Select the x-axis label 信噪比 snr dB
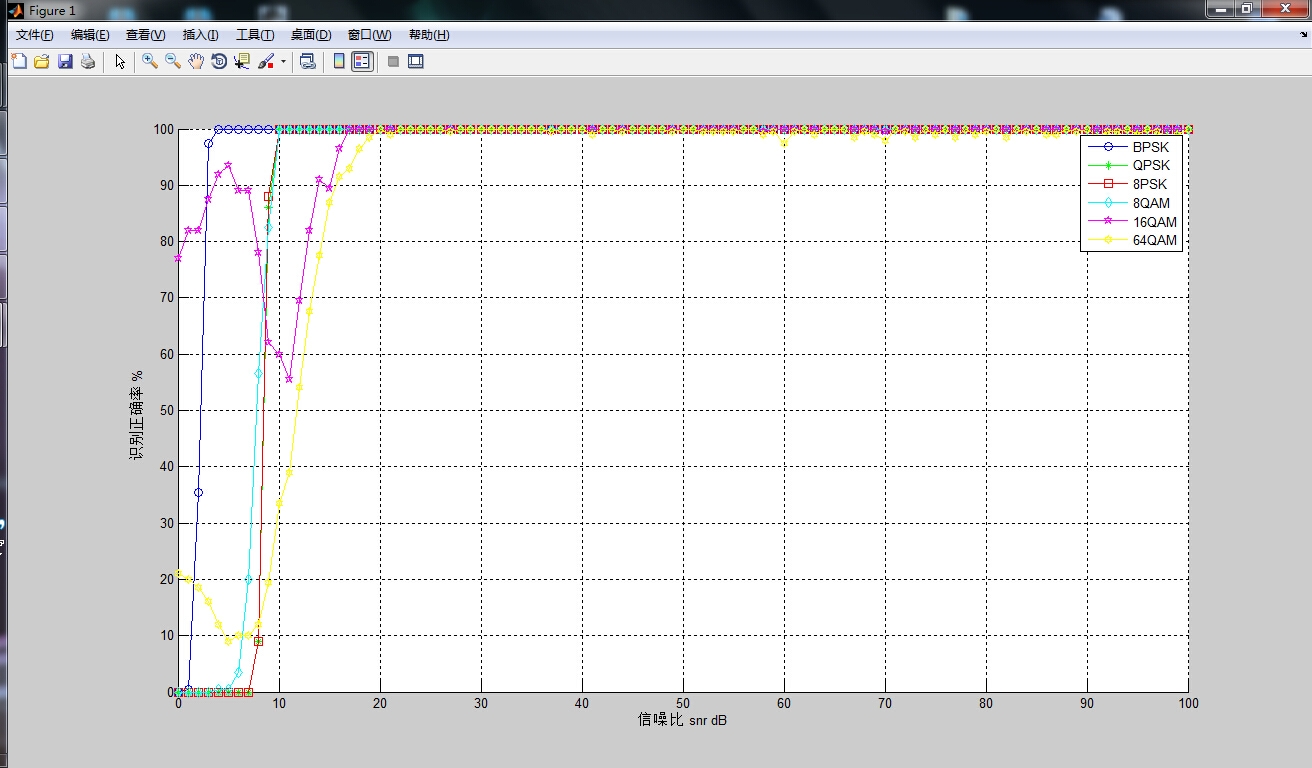1312x768 pixels. pos(683,719)
